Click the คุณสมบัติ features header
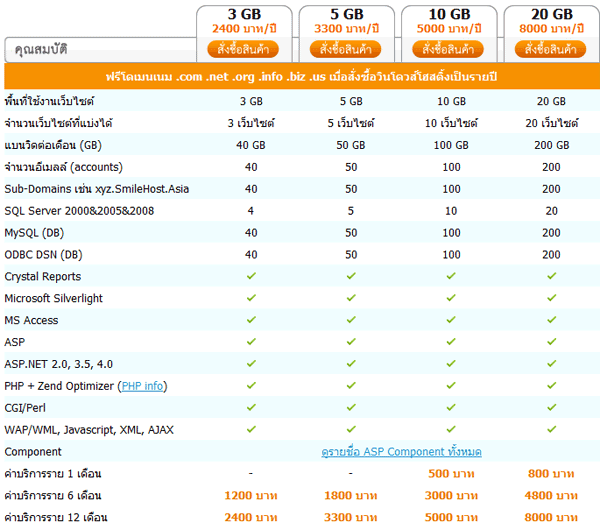Viewport: 600px width, 530px height. (x=41, y=50)
